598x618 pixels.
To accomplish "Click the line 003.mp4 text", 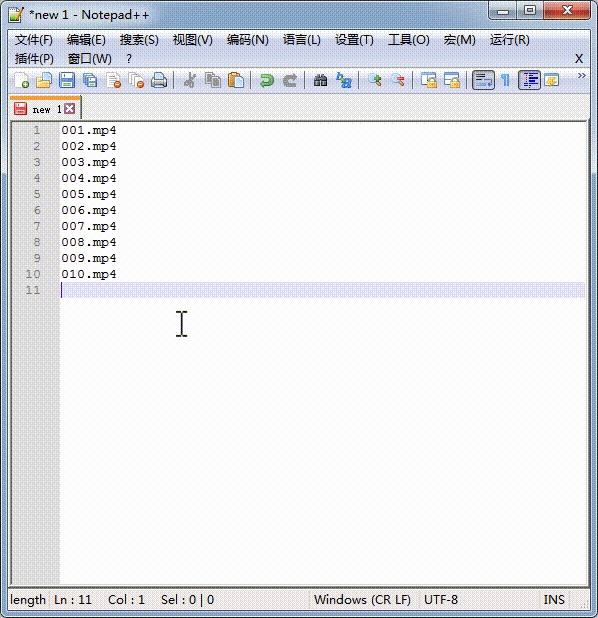I will point(89,162).
